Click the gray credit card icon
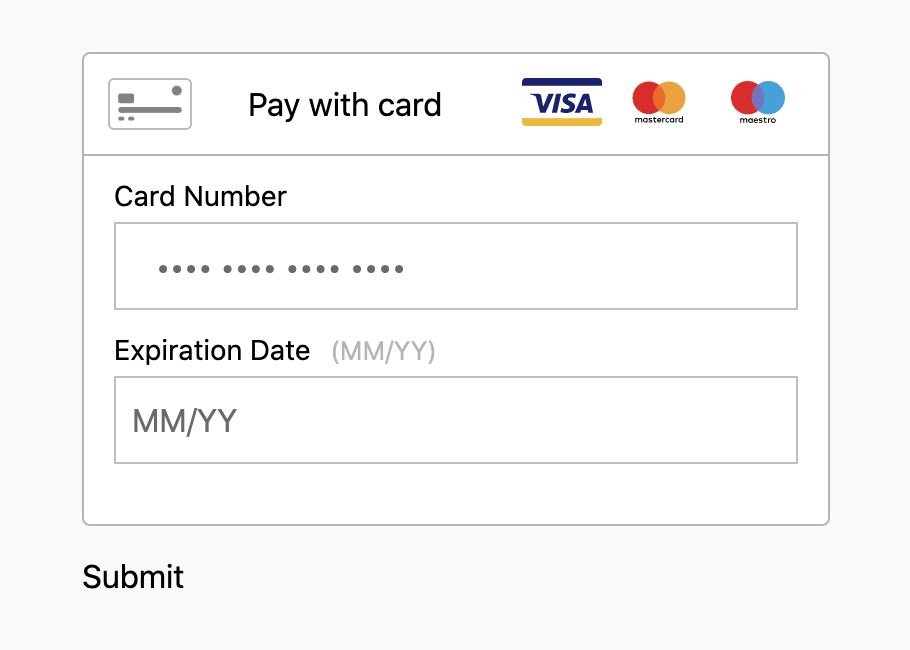This screenshot has height=650, width=910. pyautogui.click(x=150, y=104)
